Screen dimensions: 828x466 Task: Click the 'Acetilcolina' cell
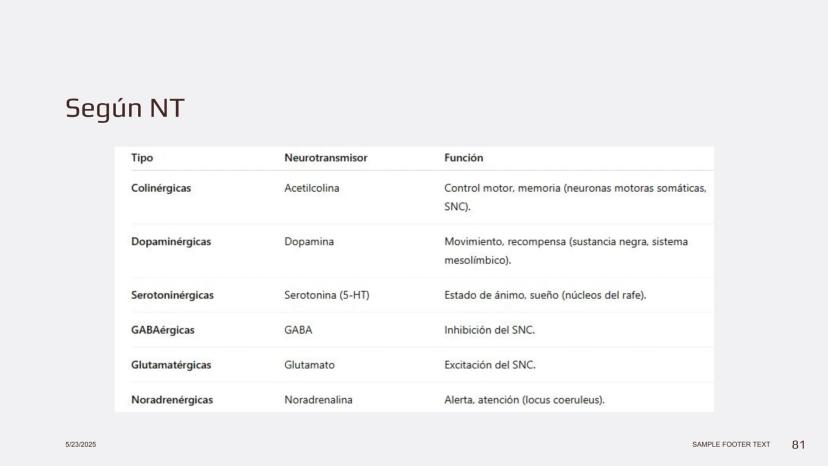click(x=312, y=189)
